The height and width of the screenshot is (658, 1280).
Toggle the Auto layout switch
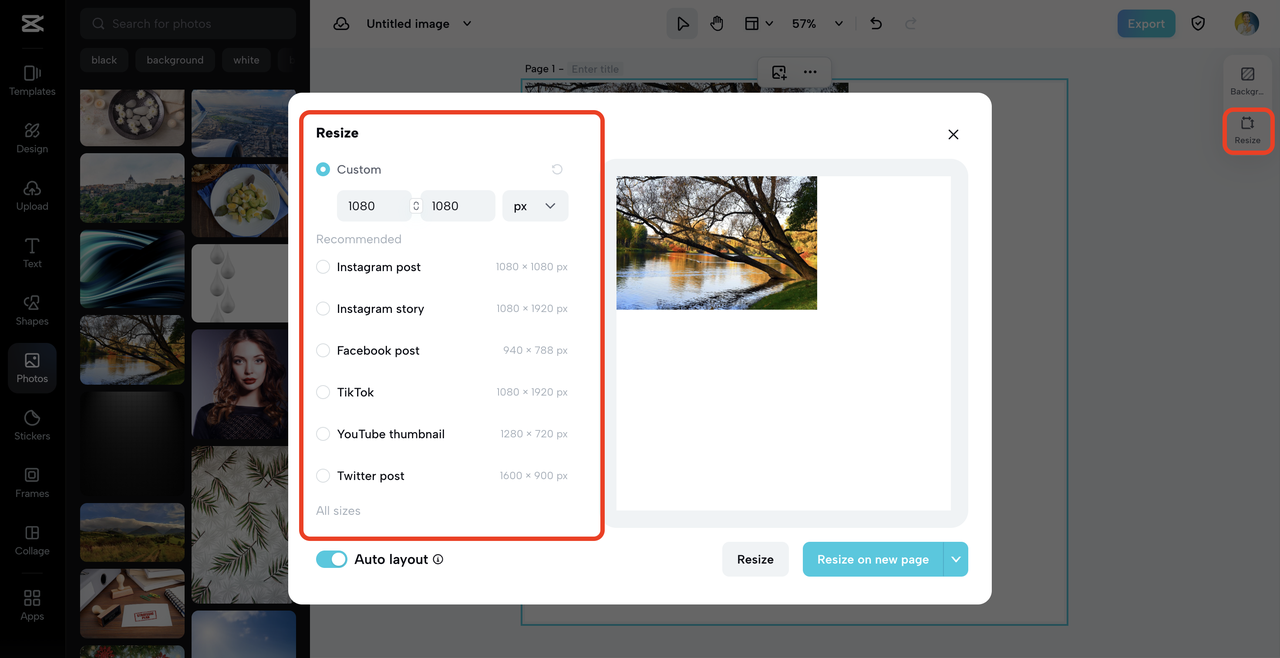pos(331,560)
